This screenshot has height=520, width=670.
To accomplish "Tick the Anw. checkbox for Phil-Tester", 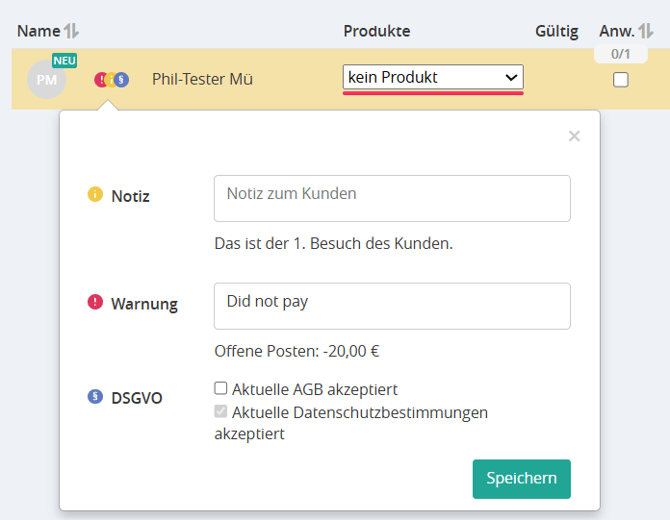I will point(621,79).
